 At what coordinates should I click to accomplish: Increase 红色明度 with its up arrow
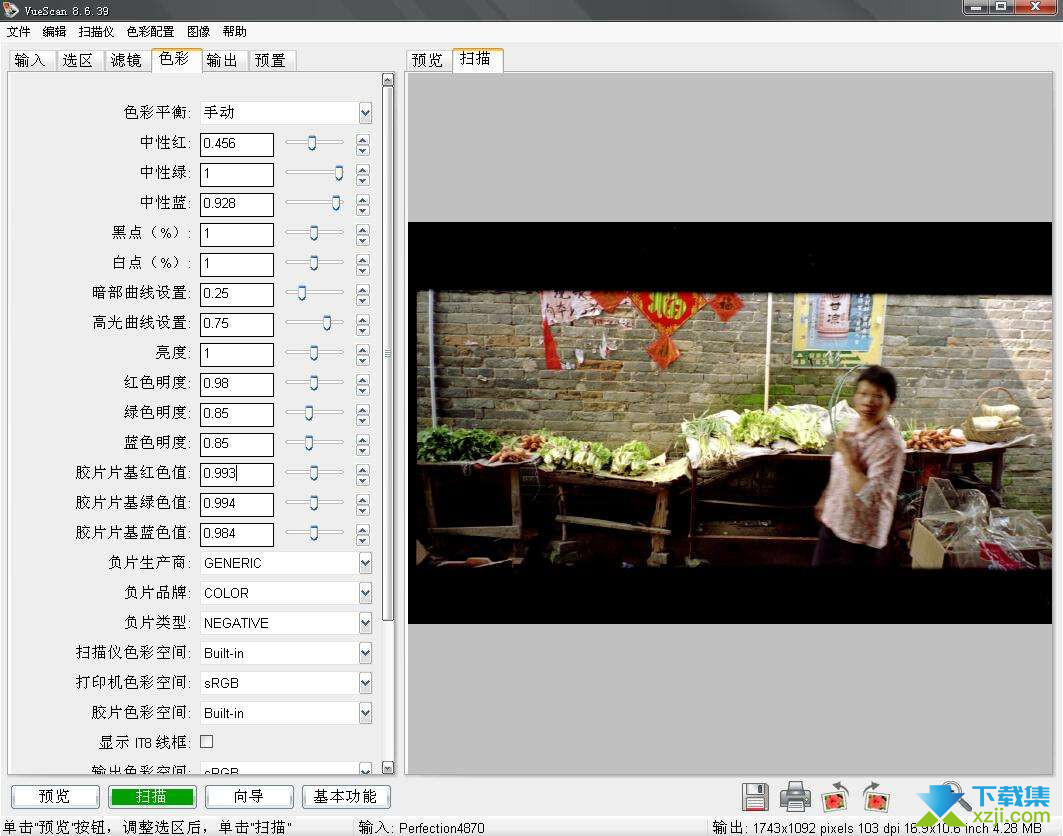363,379
